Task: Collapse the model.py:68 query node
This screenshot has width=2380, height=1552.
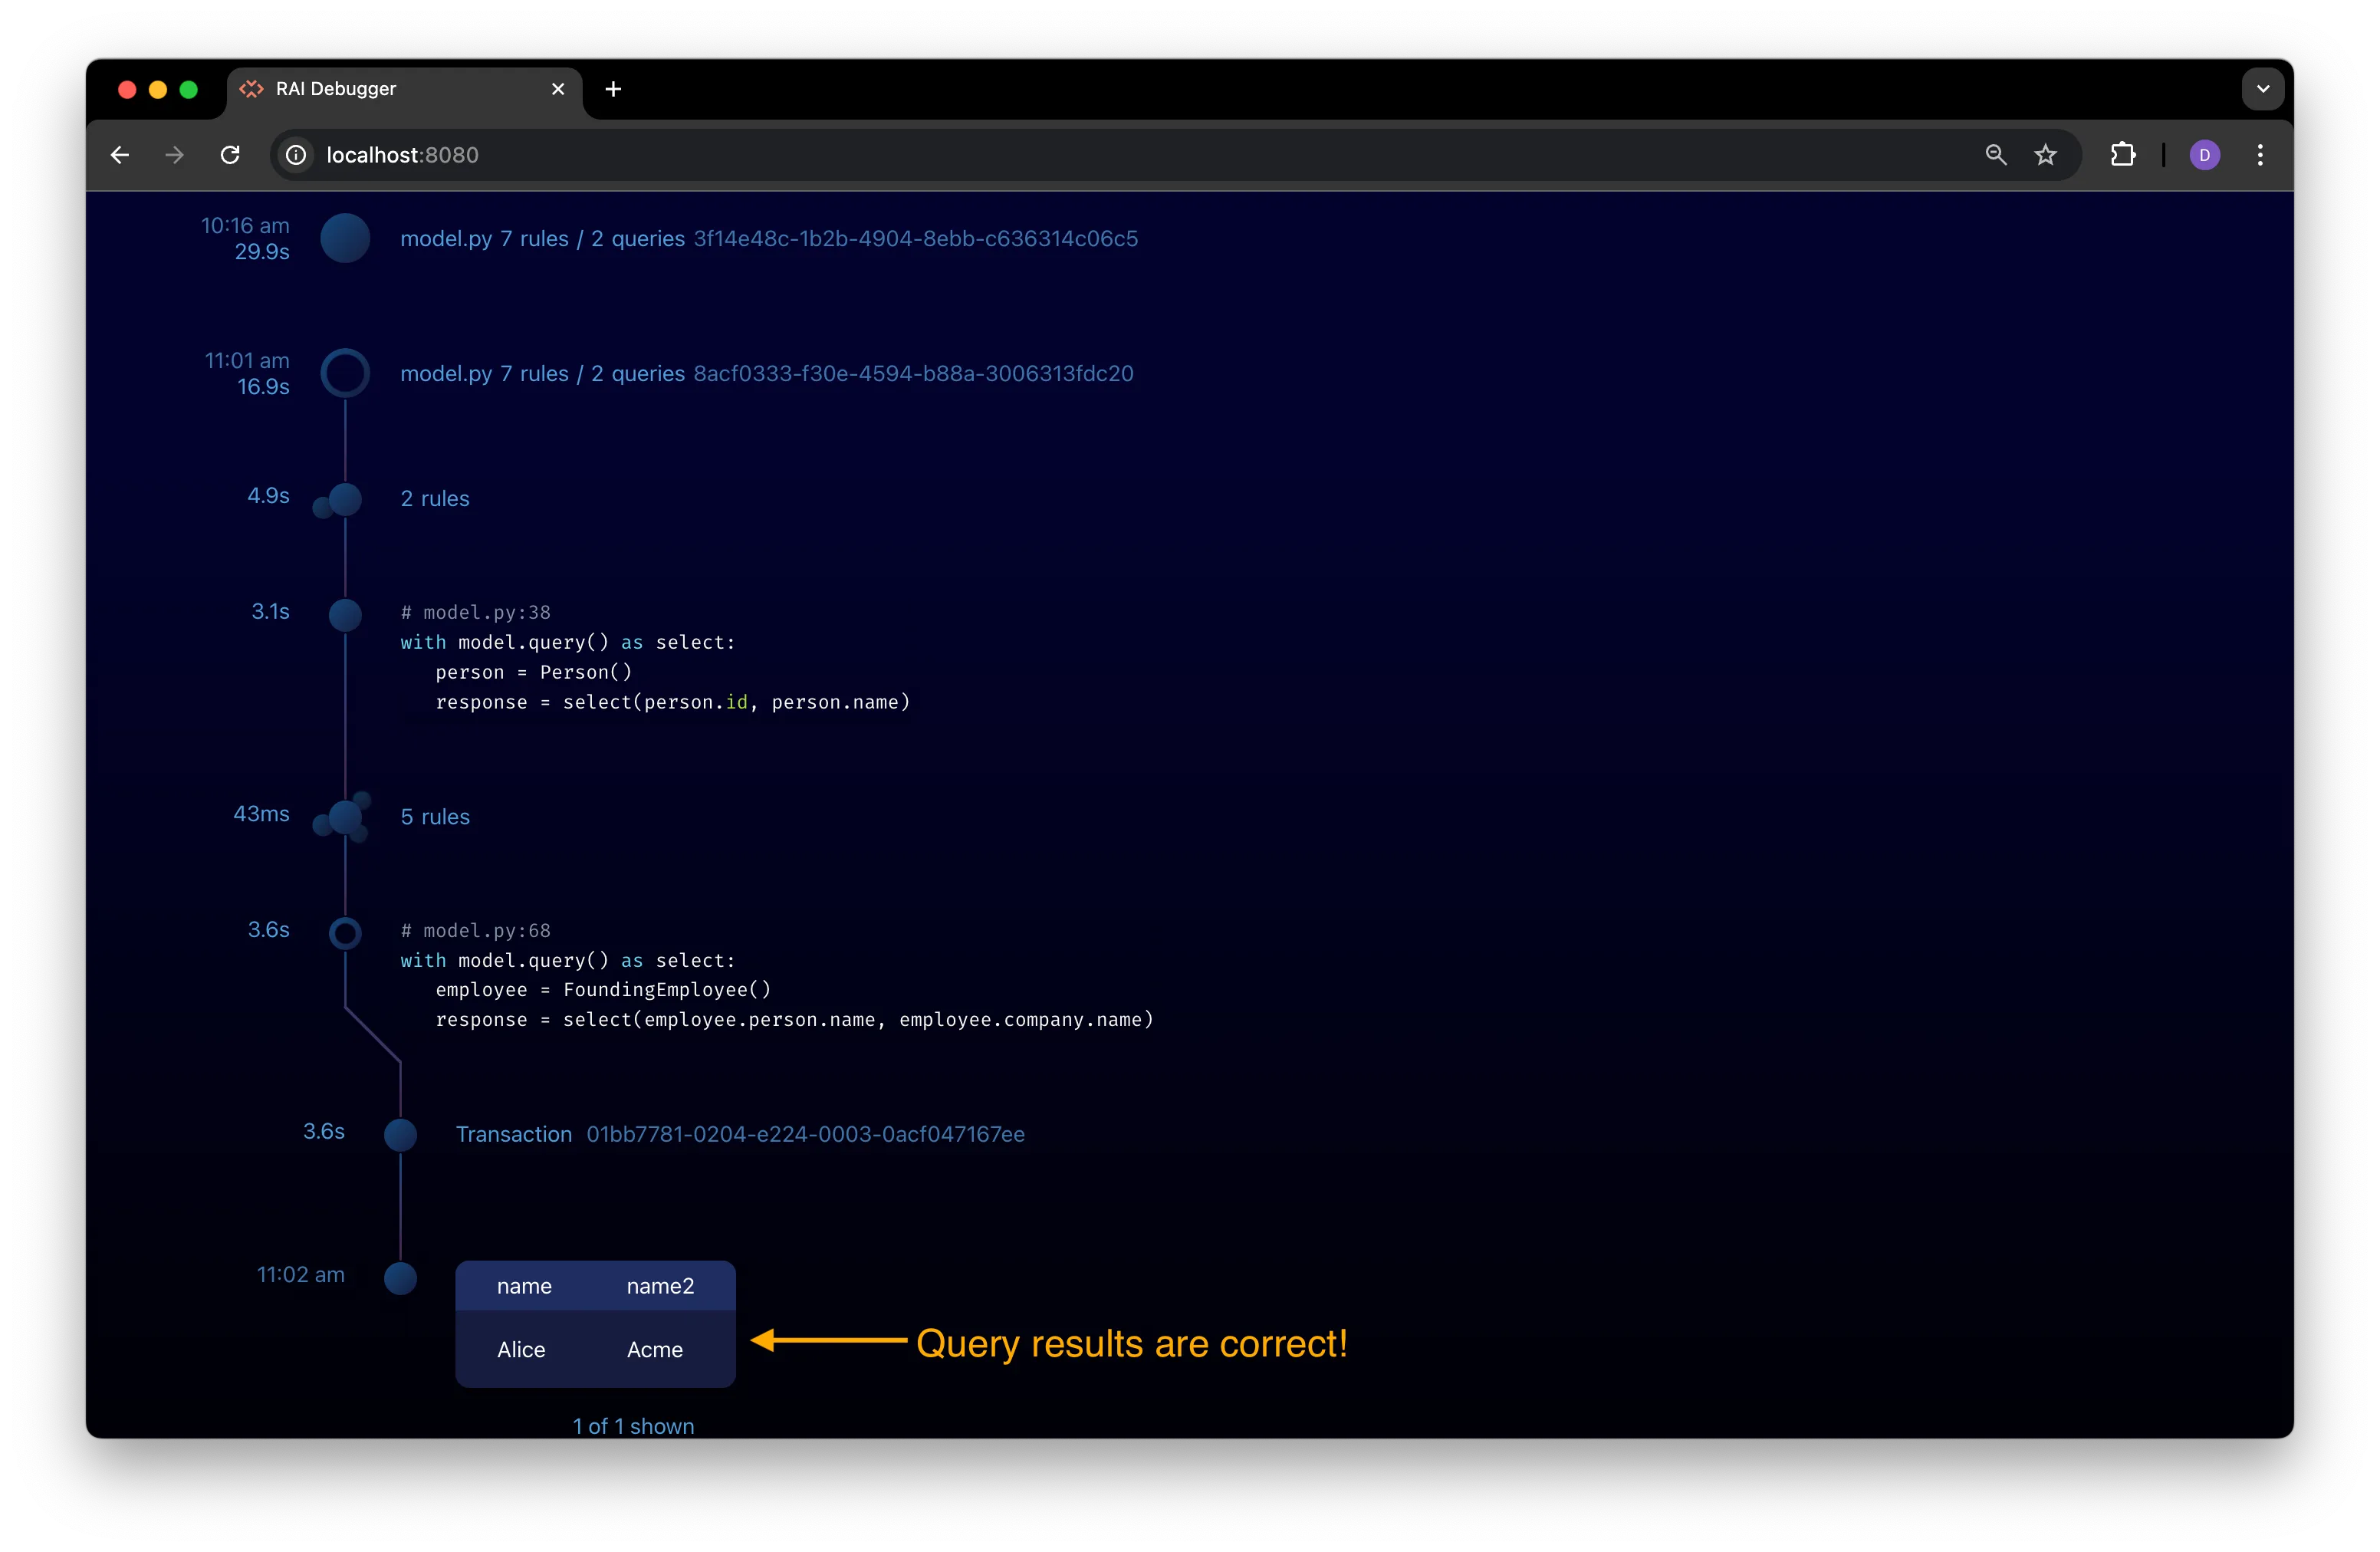Action: [x=345, y=933]
